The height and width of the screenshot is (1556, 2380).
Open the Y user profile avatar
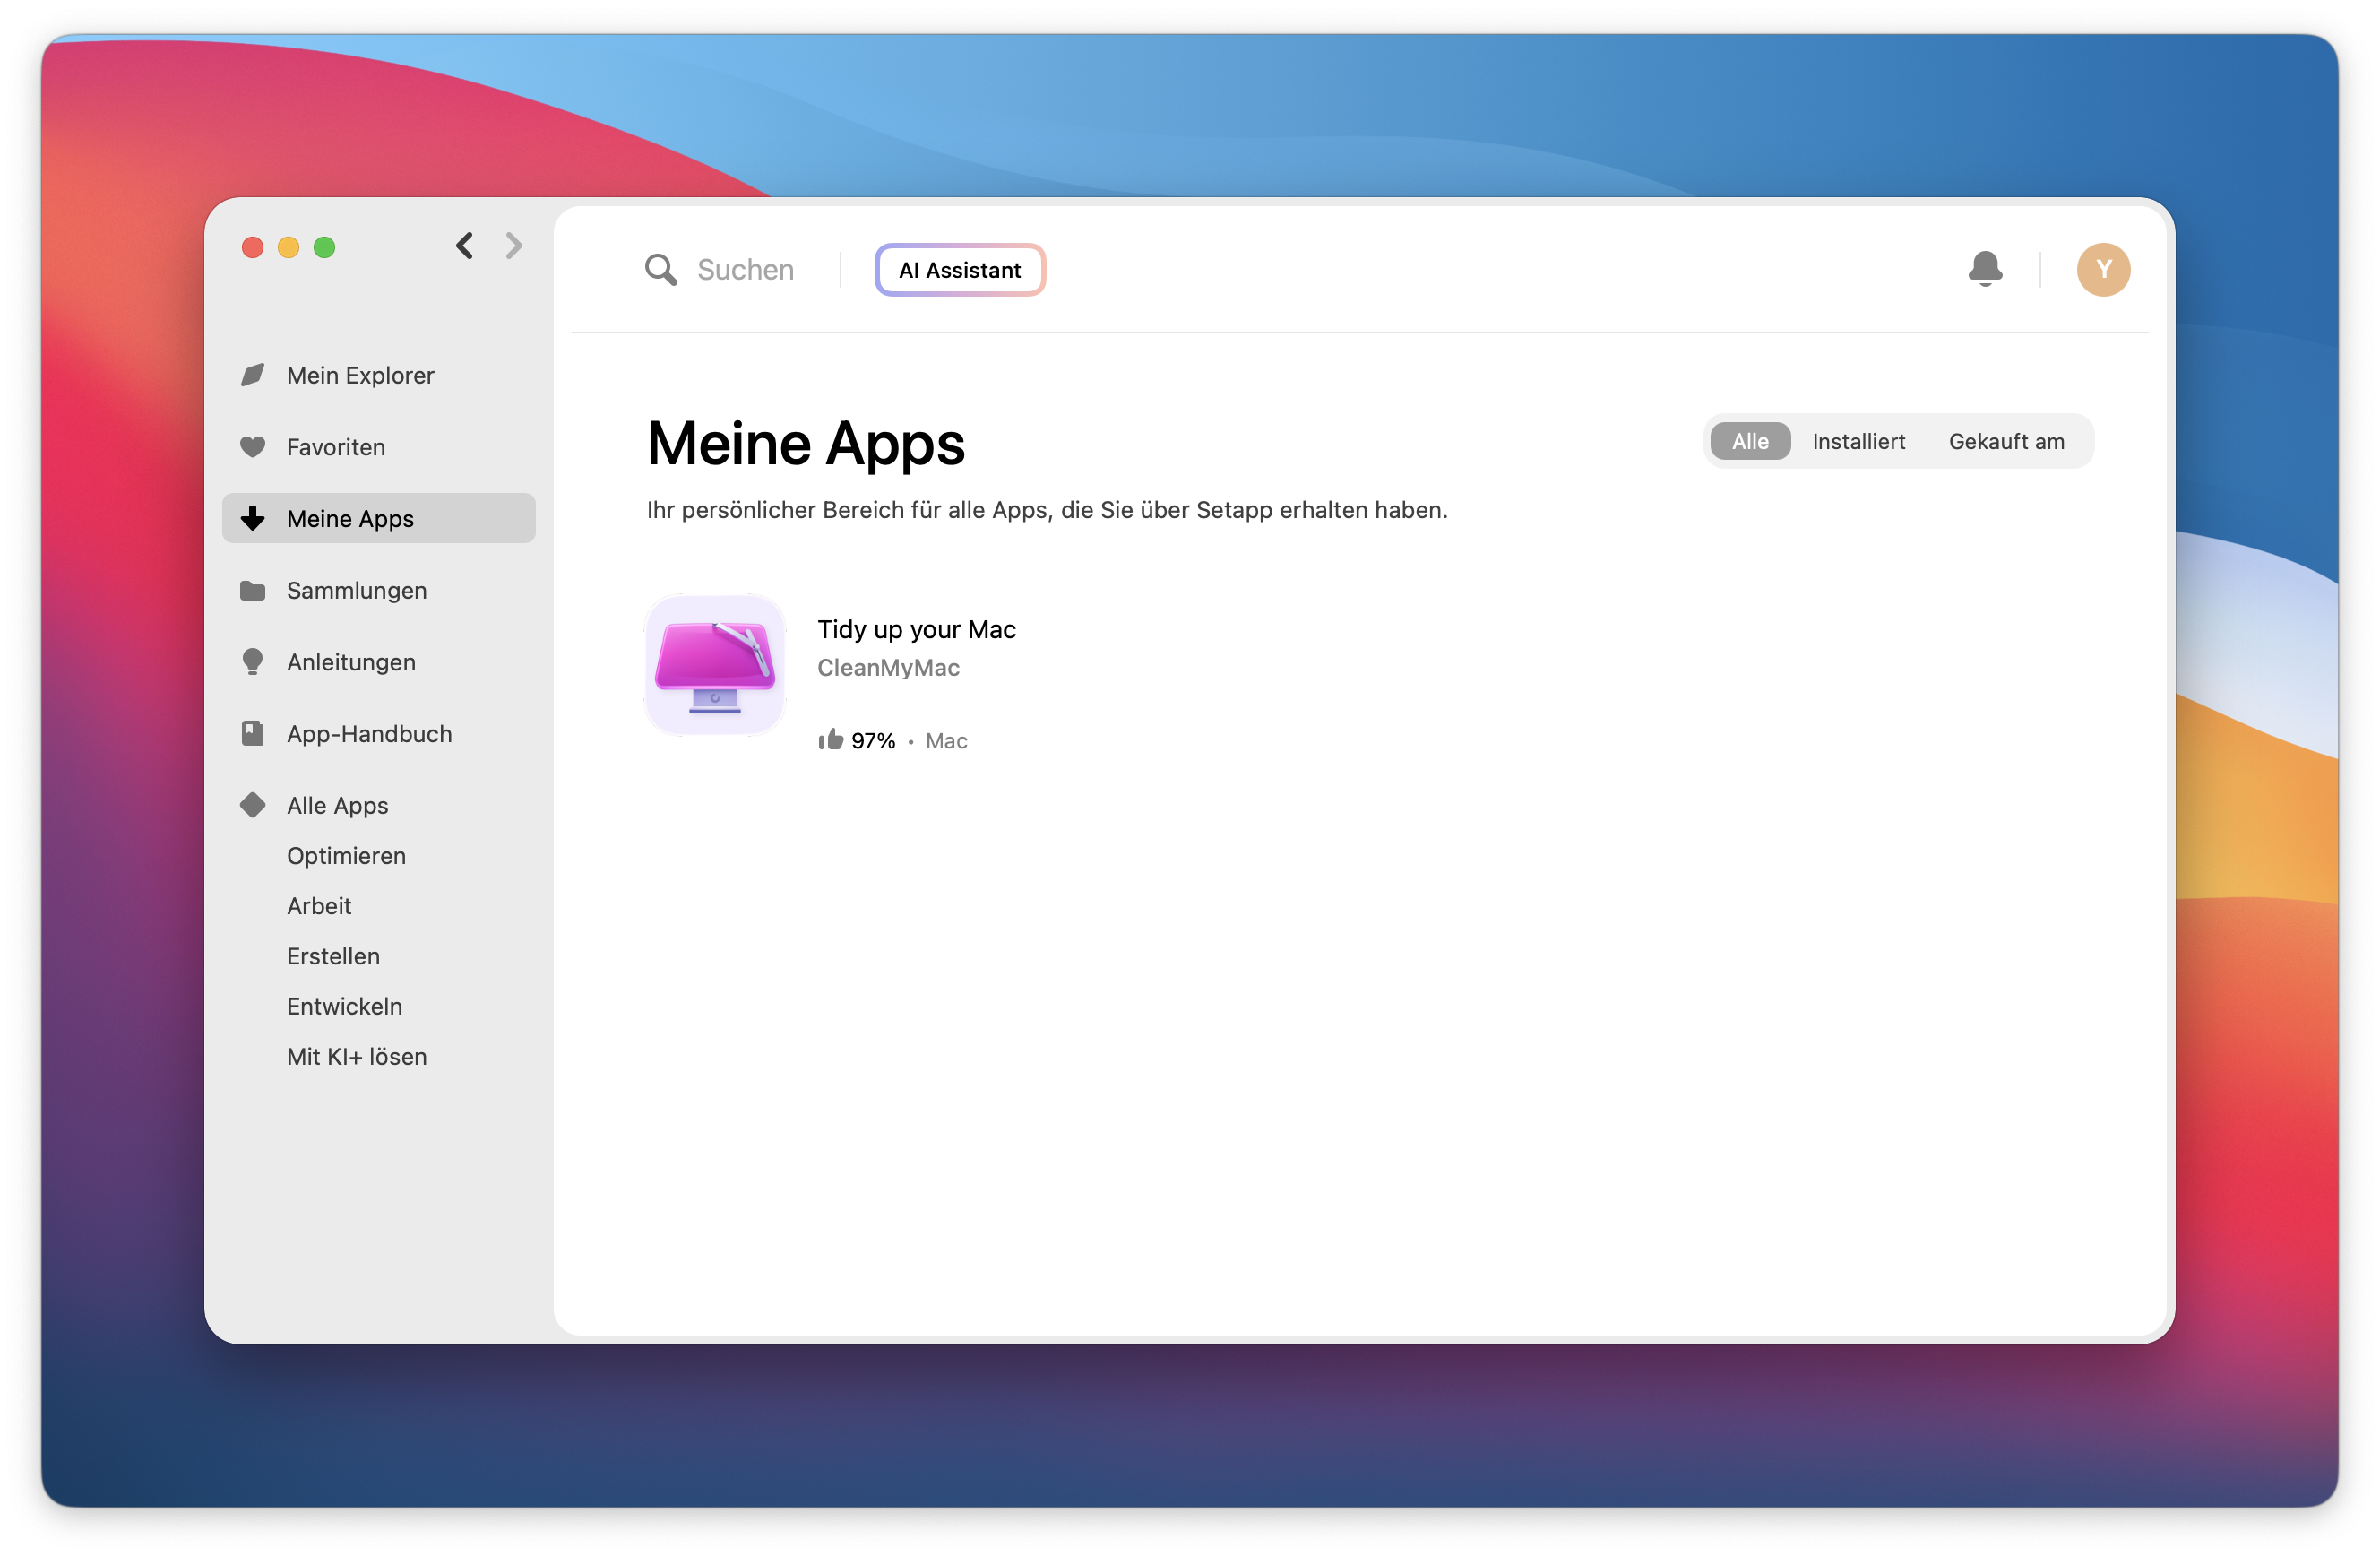[2103, 270]
